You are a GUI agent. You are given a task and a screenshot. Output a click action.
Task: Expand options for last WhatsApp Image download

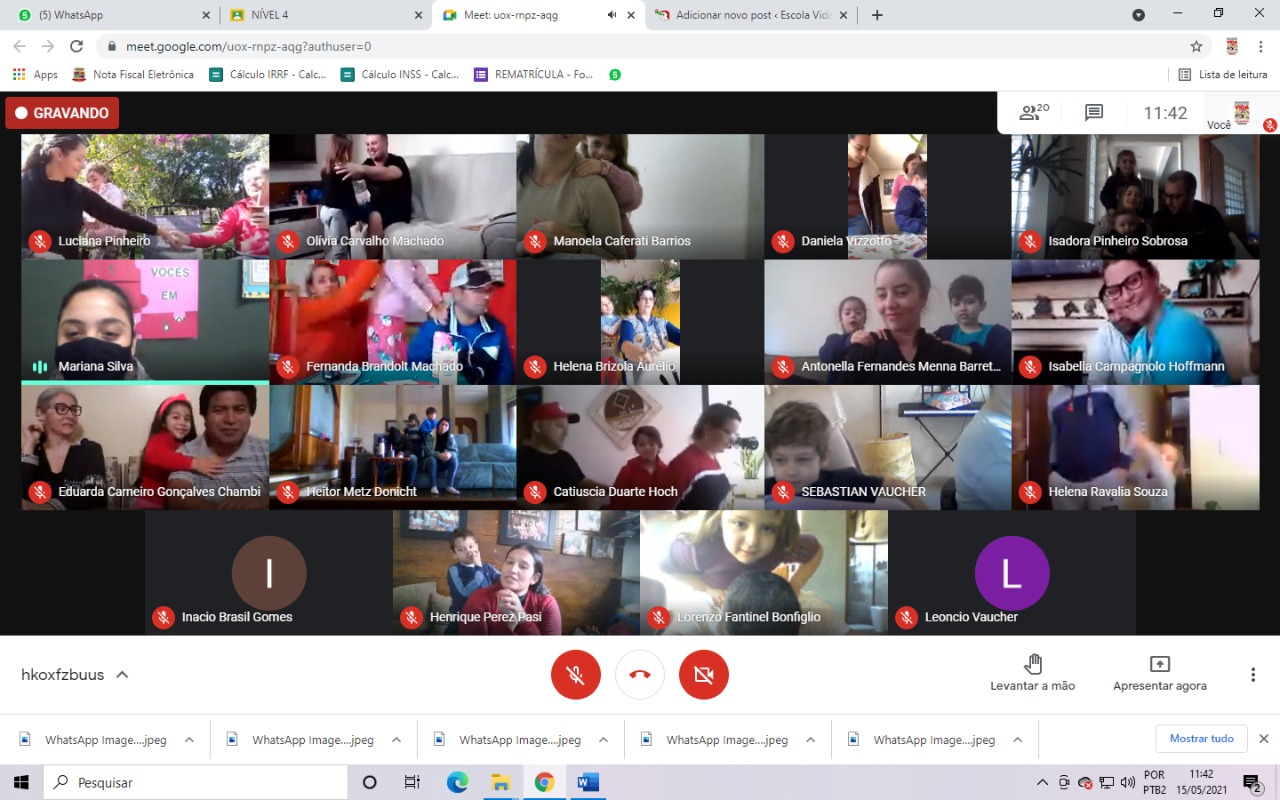(1017, 740)
